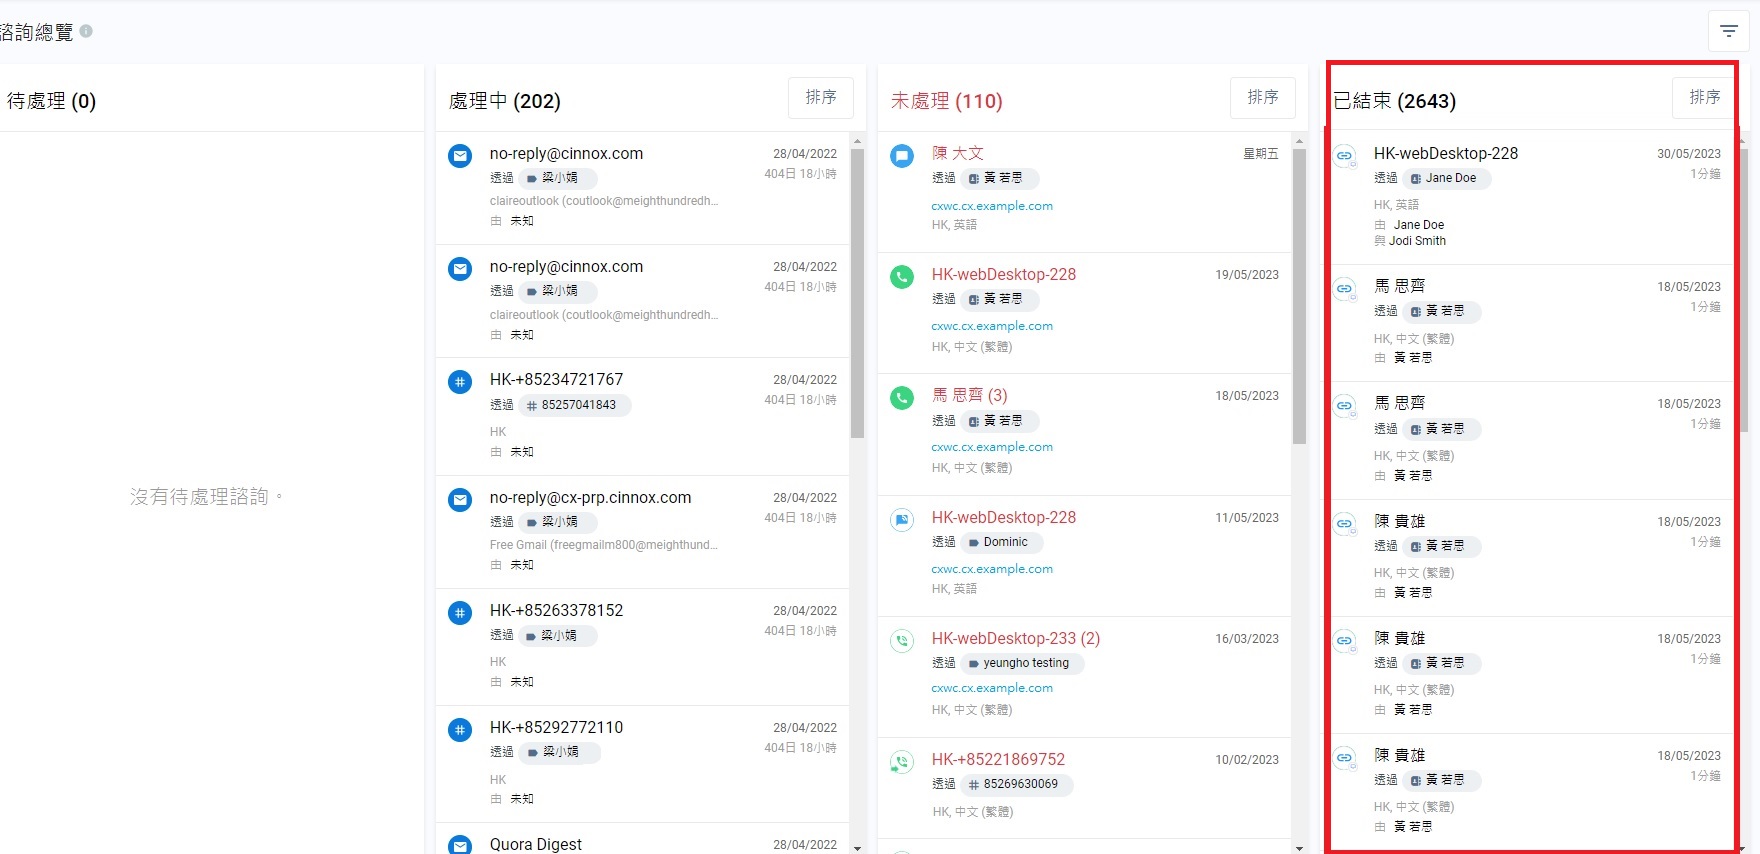Screen dimensions: 1760x854
Task: Click the Jodi Smith name
Action: pos(1417,241)
